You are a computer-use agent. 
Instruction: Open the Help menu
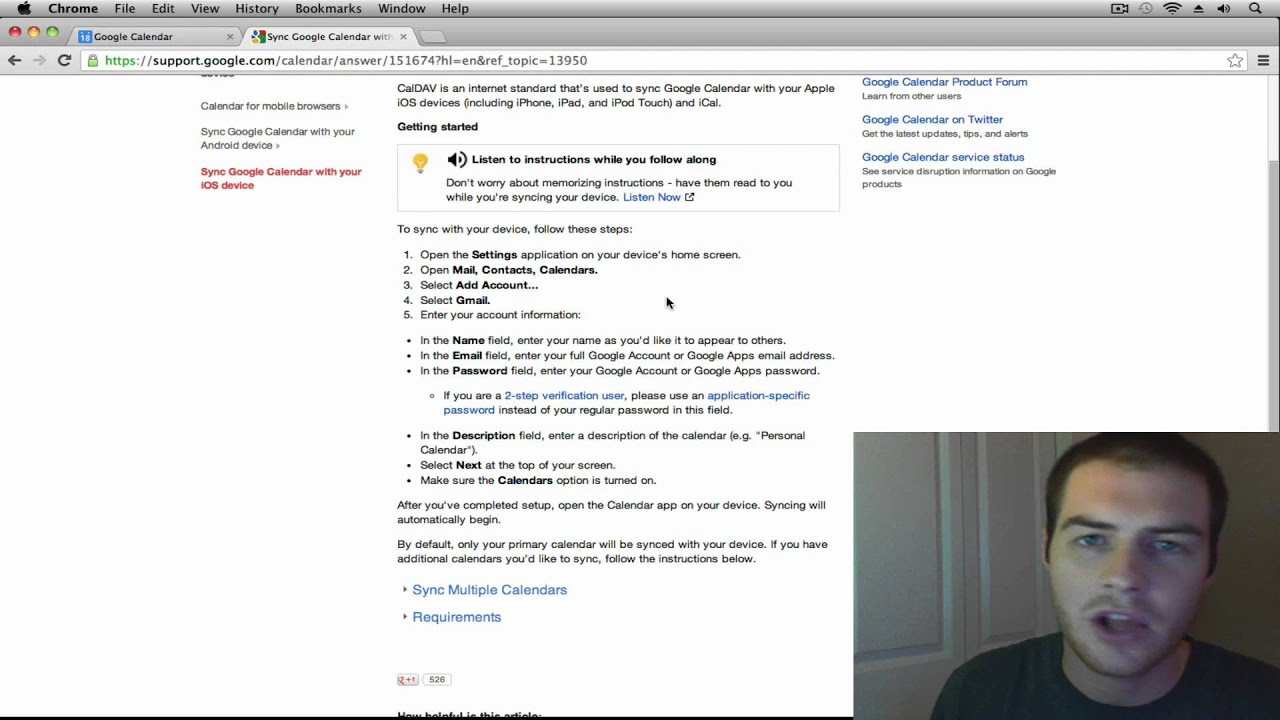(x=455, y=8)
